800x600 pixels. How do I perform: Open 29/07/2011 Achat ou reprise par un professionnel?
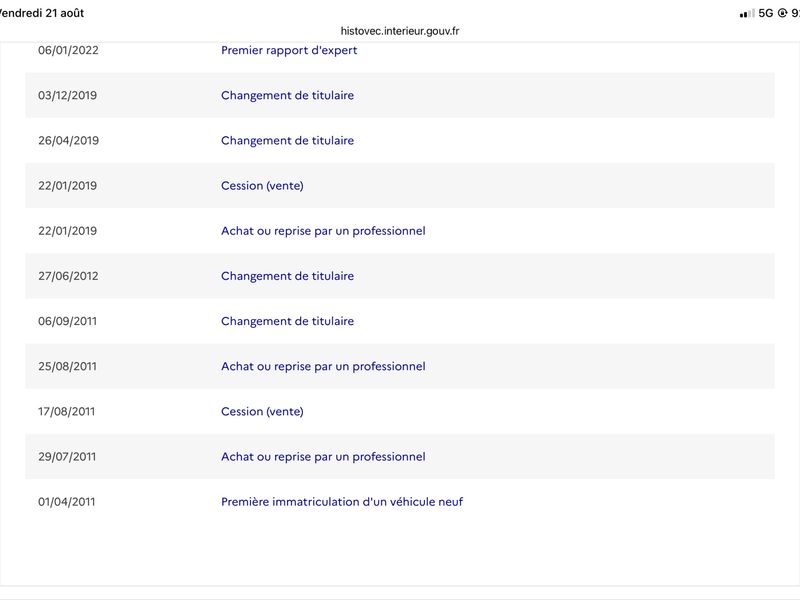coord(323,457)
